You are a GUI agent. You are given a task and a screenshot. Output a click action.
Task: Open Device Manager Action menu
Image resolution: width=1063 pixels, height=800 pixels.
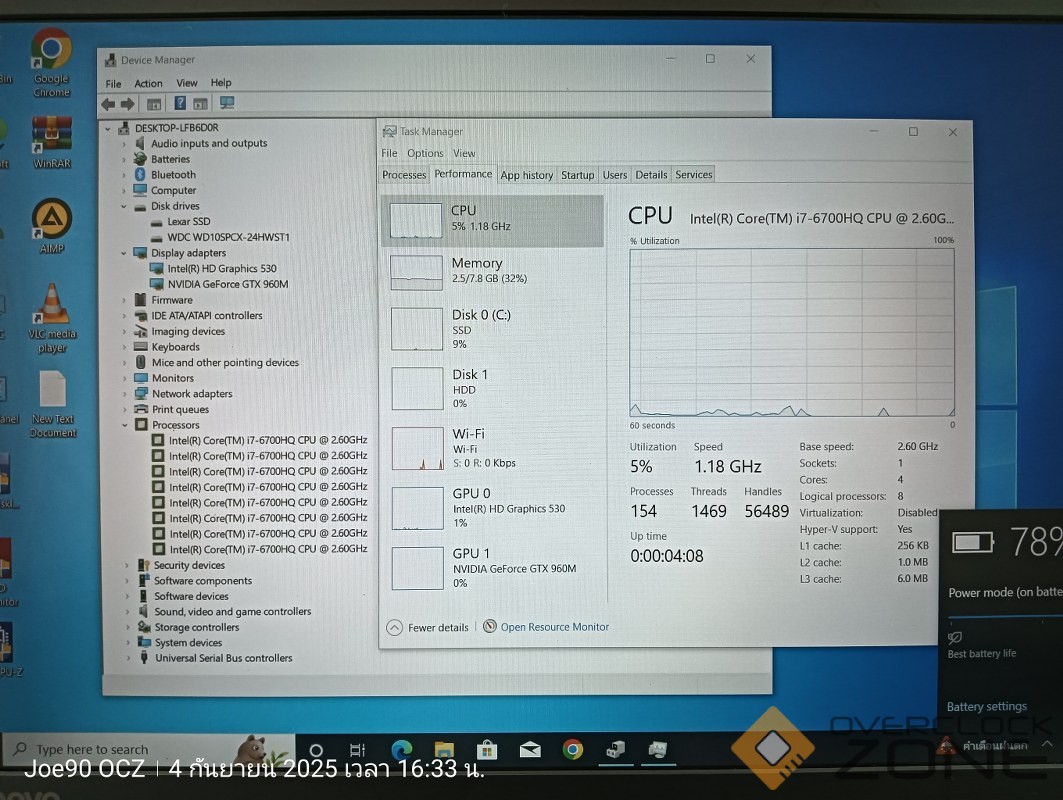148,83
